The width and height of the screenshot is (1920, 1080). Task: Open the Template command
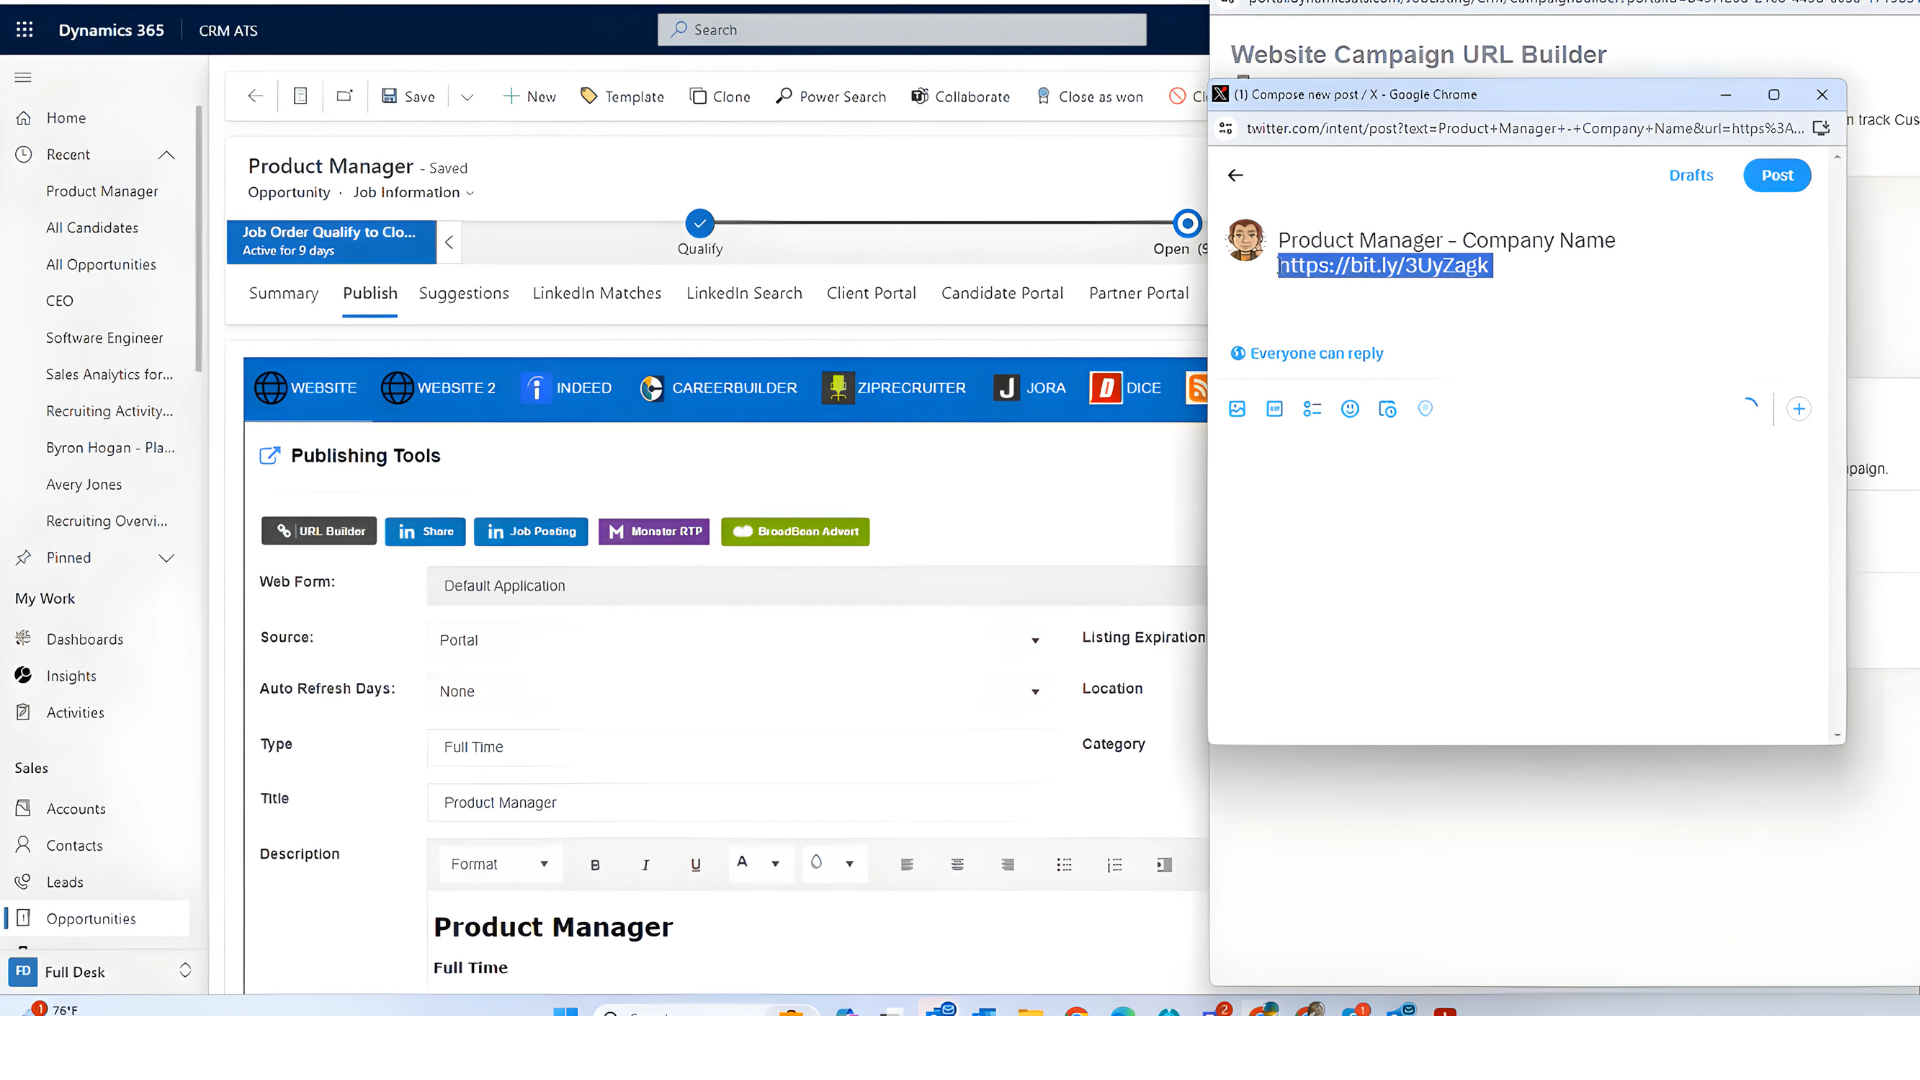(x=622, y=97)
